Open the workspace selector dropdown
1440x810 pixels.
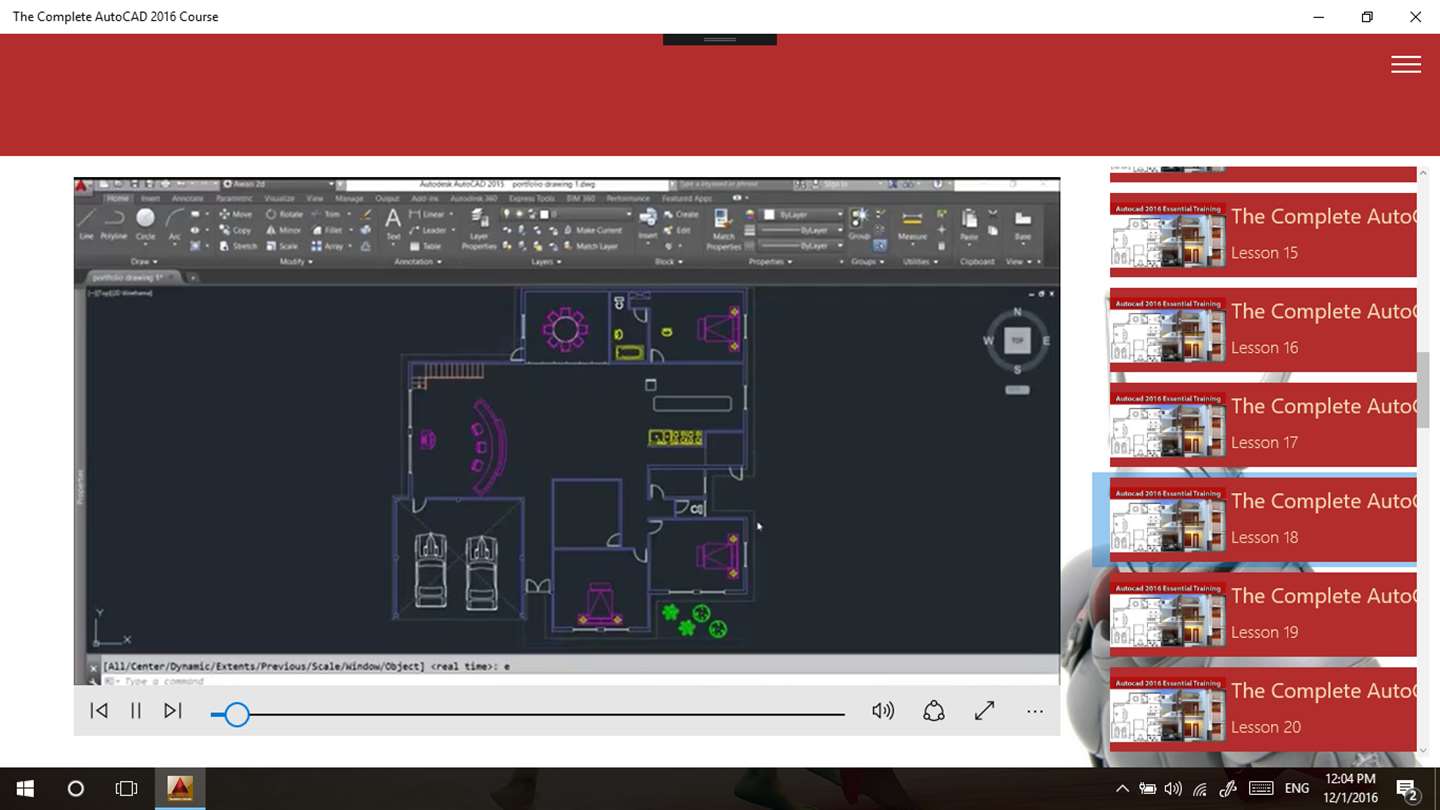[279, 184]
